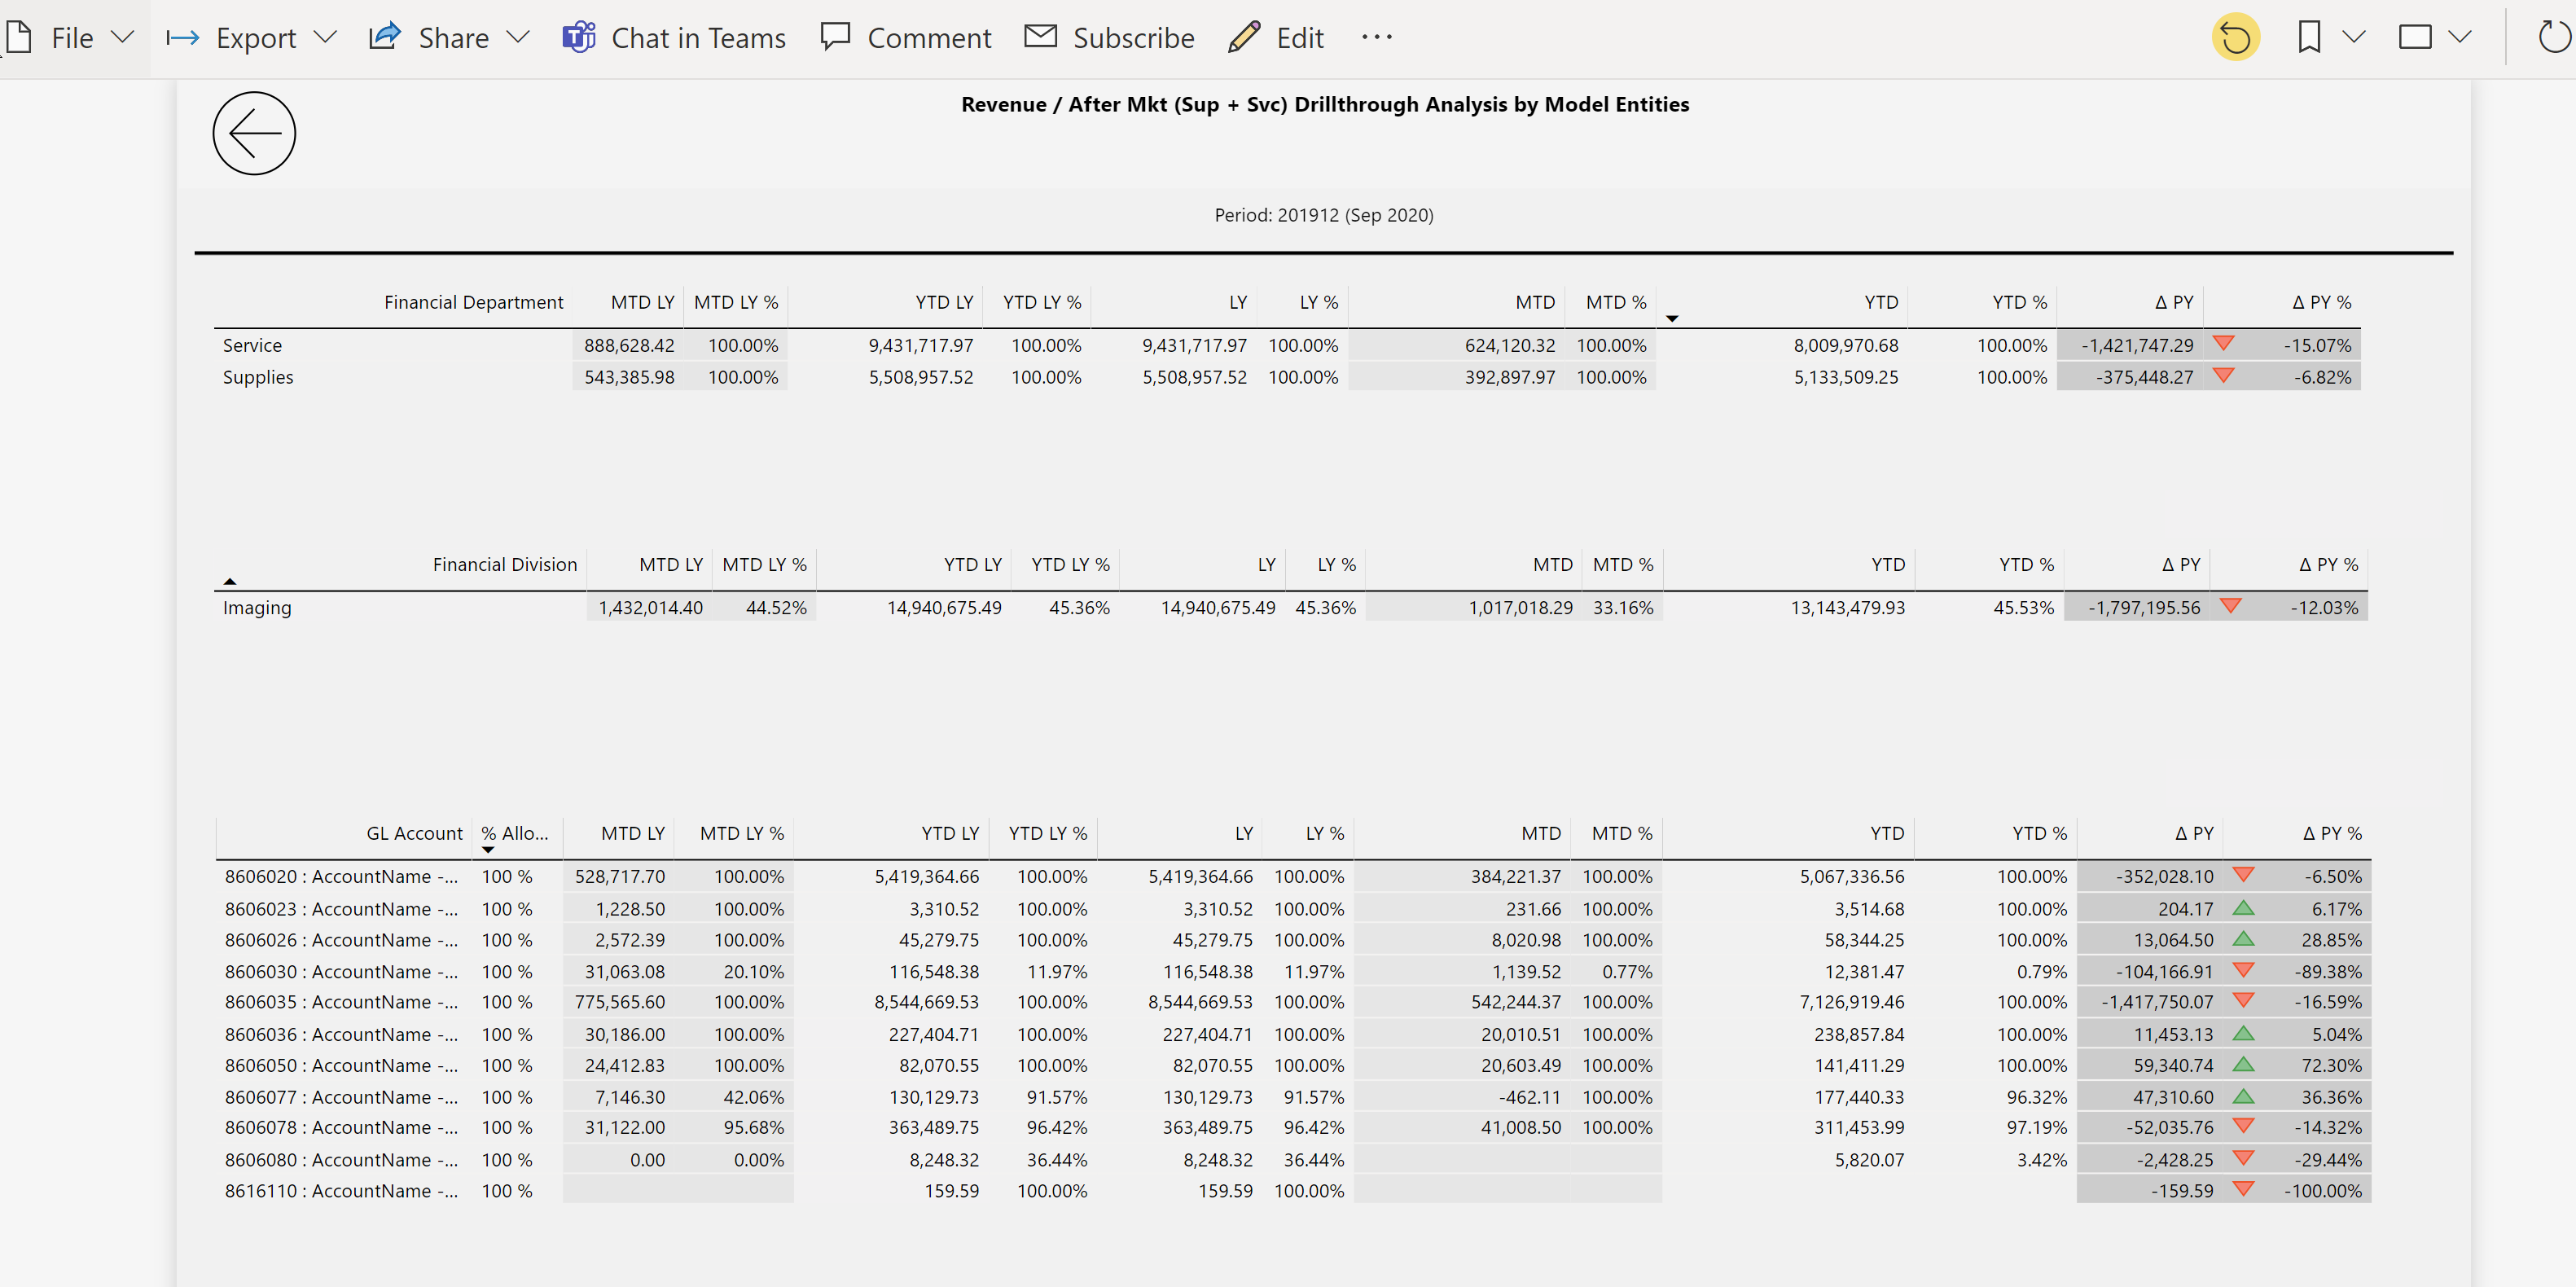The image size is (2576, 1287).
Task: Refresh the report visuals
Action: pyautogui.click(x=2554, y=38)
